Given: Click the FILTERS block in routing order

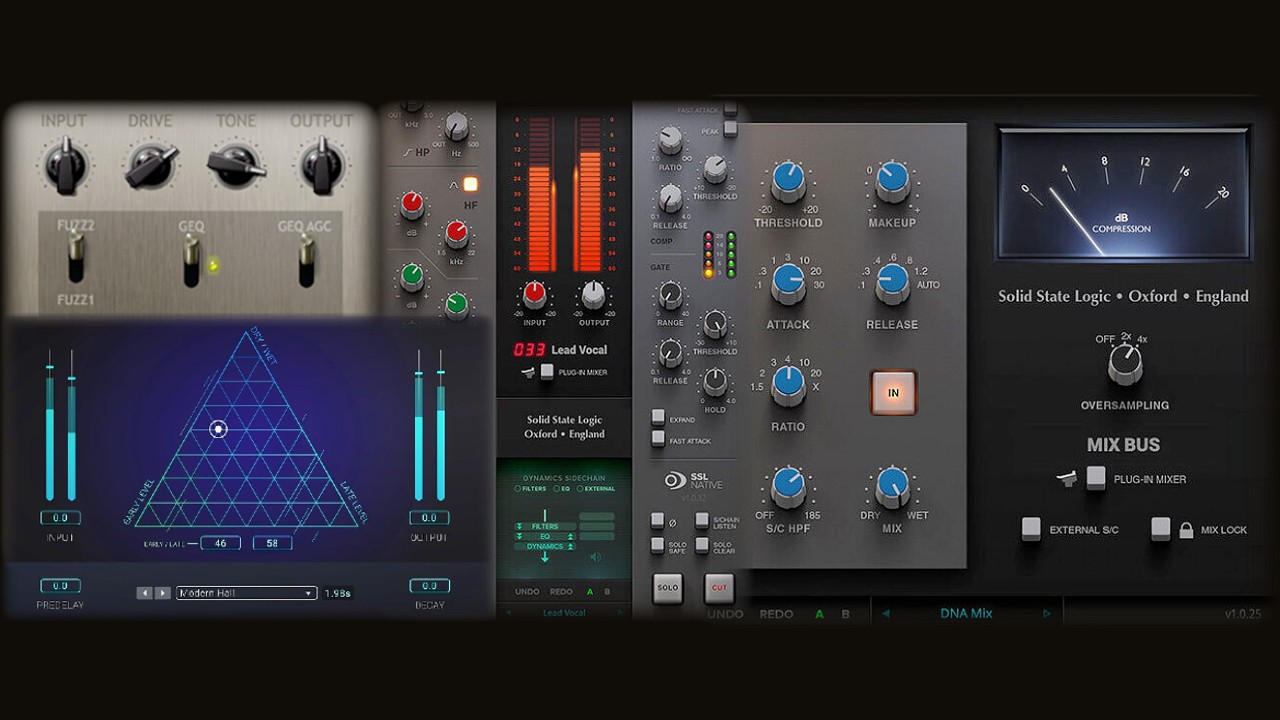Looking at the screenshot, I should click(545, 526).
